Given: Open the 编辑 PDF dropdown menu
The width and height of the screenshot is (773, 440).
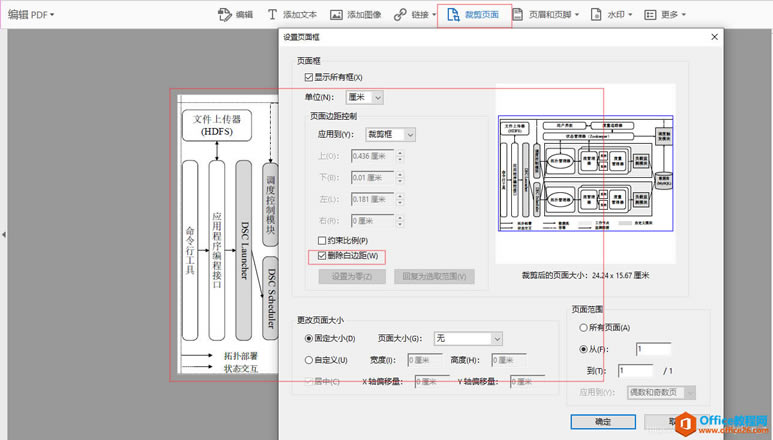Looking at the screenshot, I should coord(31,15).
